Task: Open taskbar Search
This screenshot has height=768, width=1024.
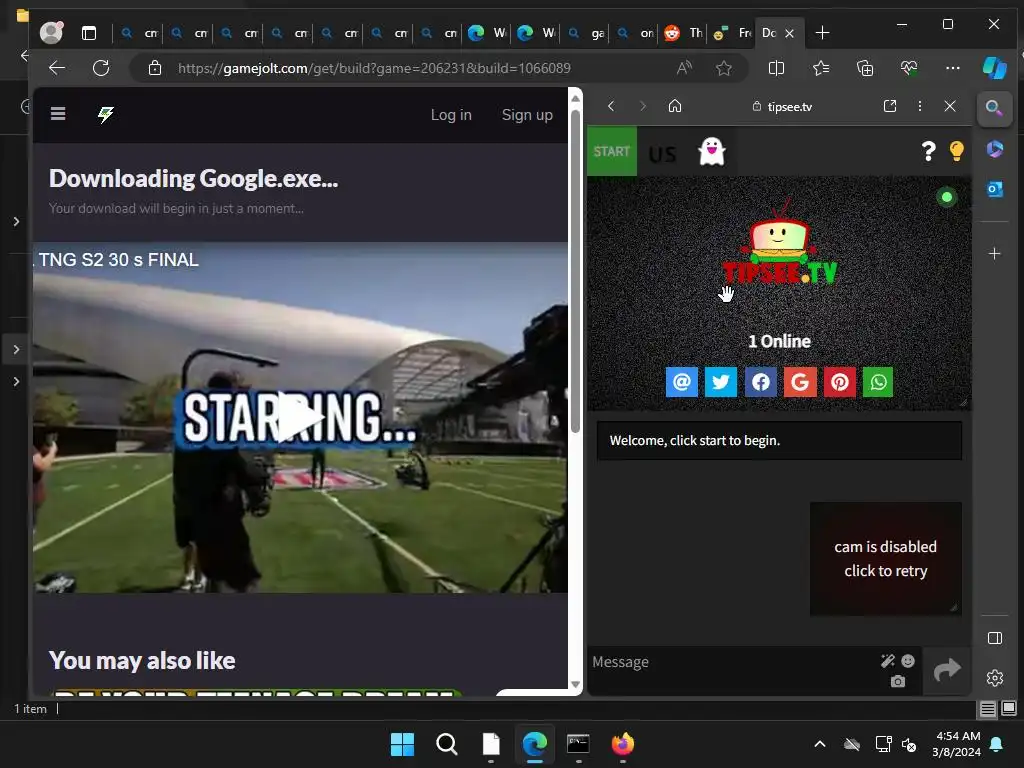Action: pyautogui.click(x=447, y=744)
